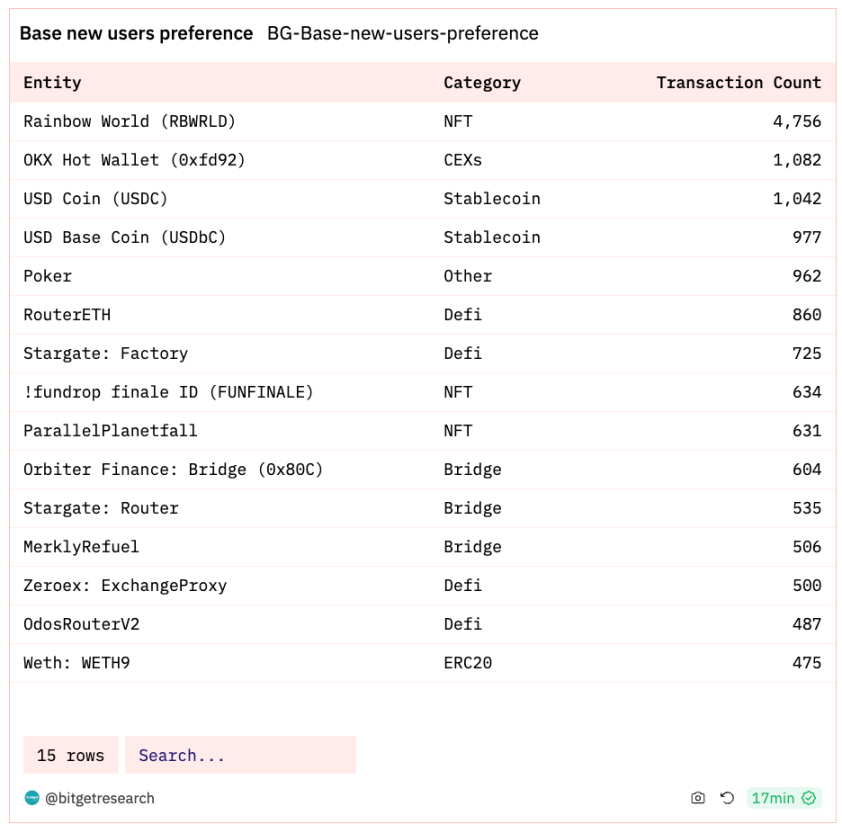Click the bitgetresearch avatar icon
This screenshot has height=833, width=842.
32,798
